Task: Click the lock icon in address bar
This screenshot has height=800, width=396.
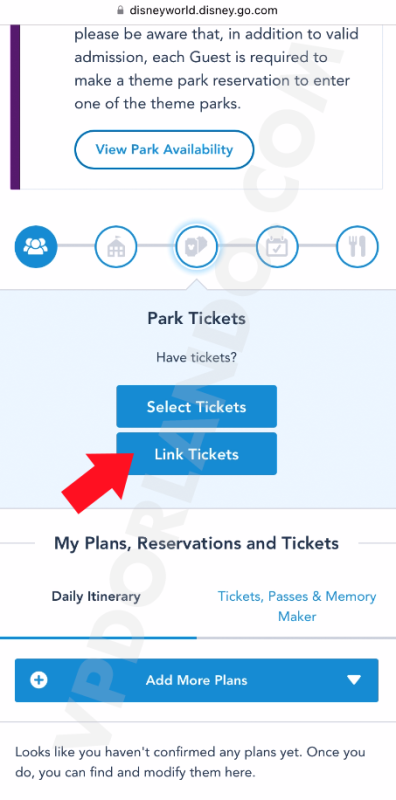Action: tap(120, 10)
